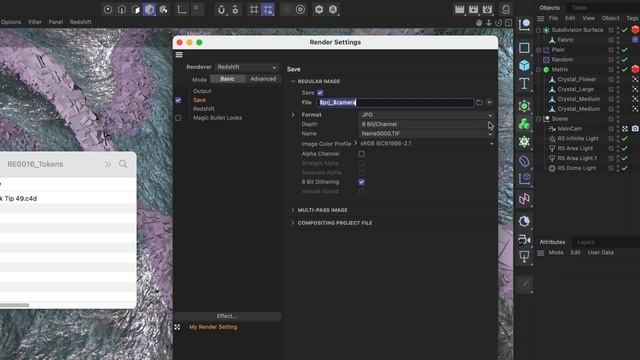Select the Edges mode icon
Screen dimensions: 640x360
click(x=122, y=9)
